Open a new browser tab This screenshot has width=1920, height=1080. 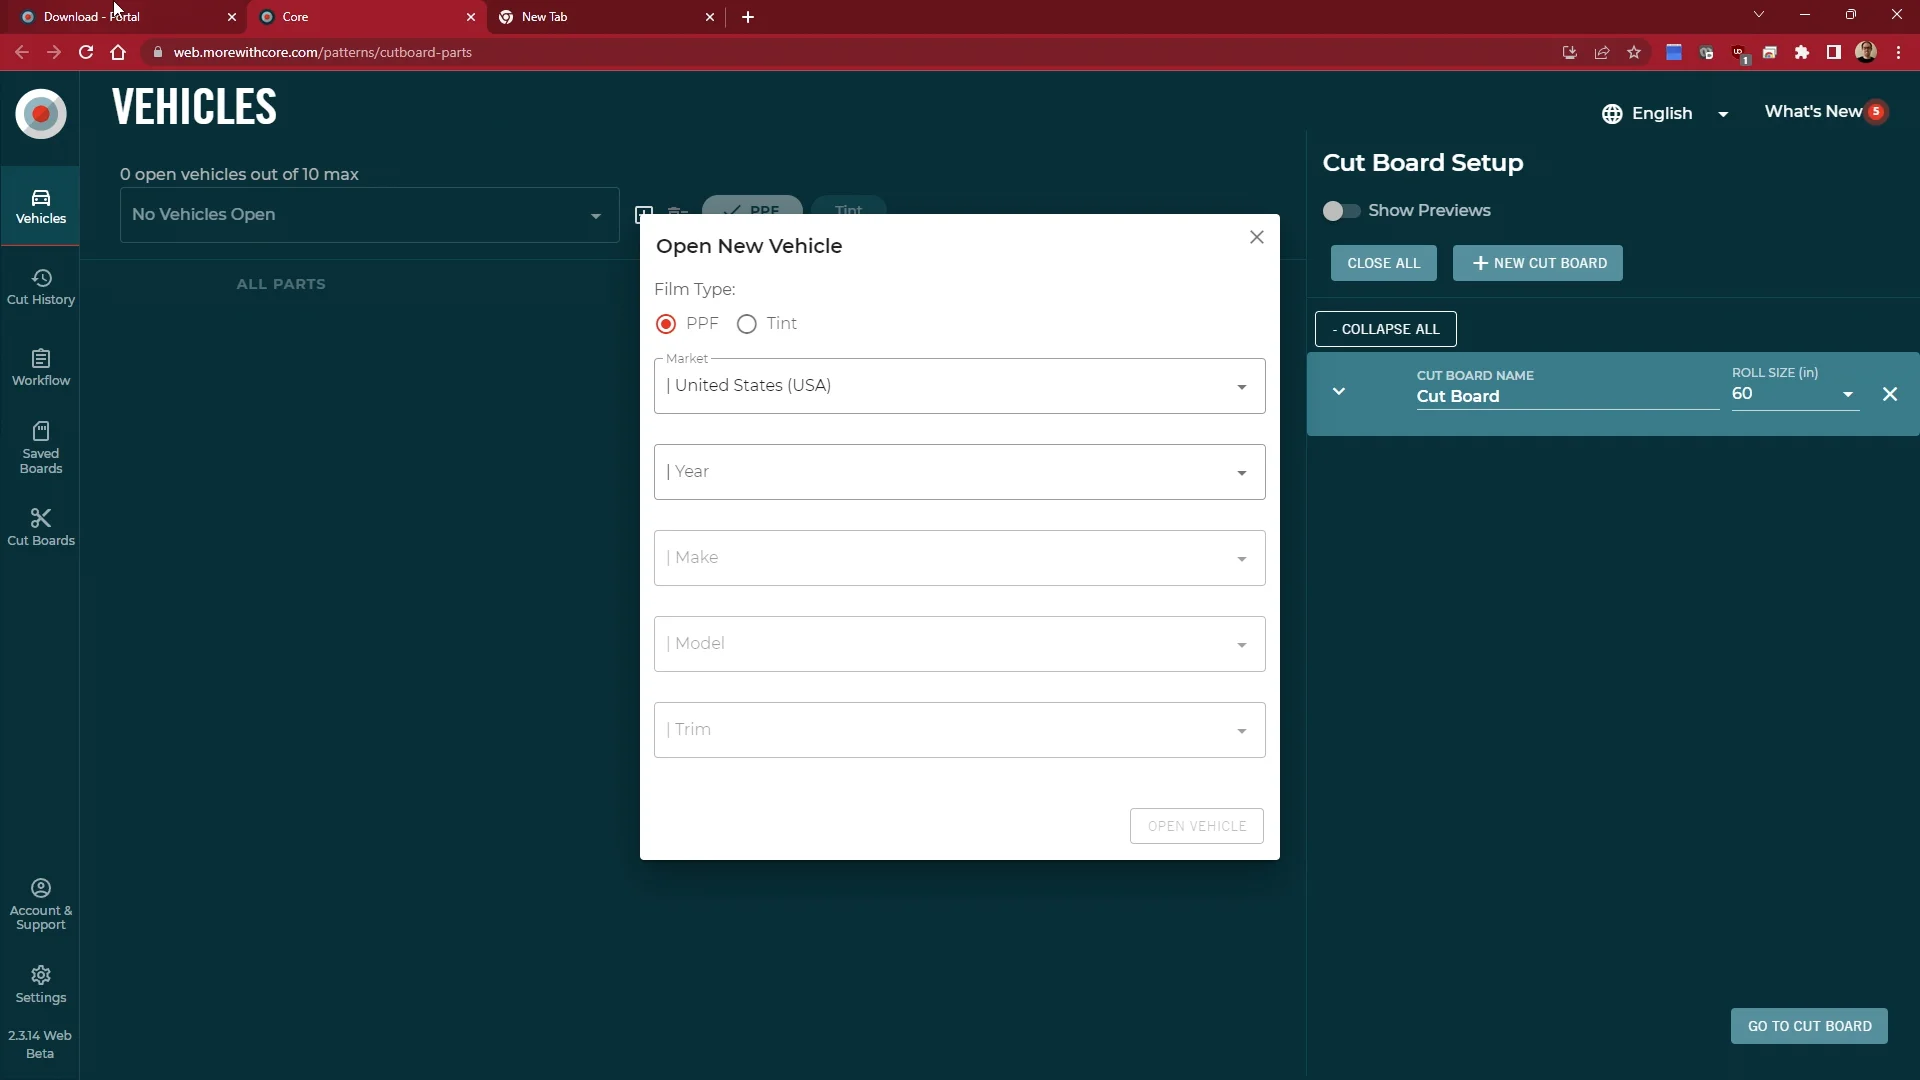(748, 17)
